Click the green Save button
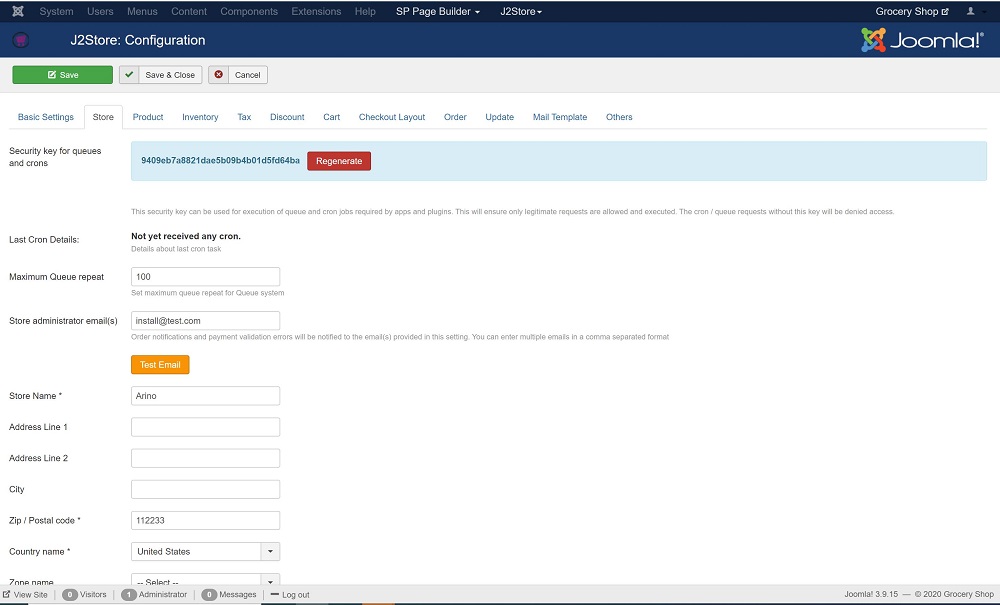This screenshot has height=605, width=1000. (x=62, y=75)
